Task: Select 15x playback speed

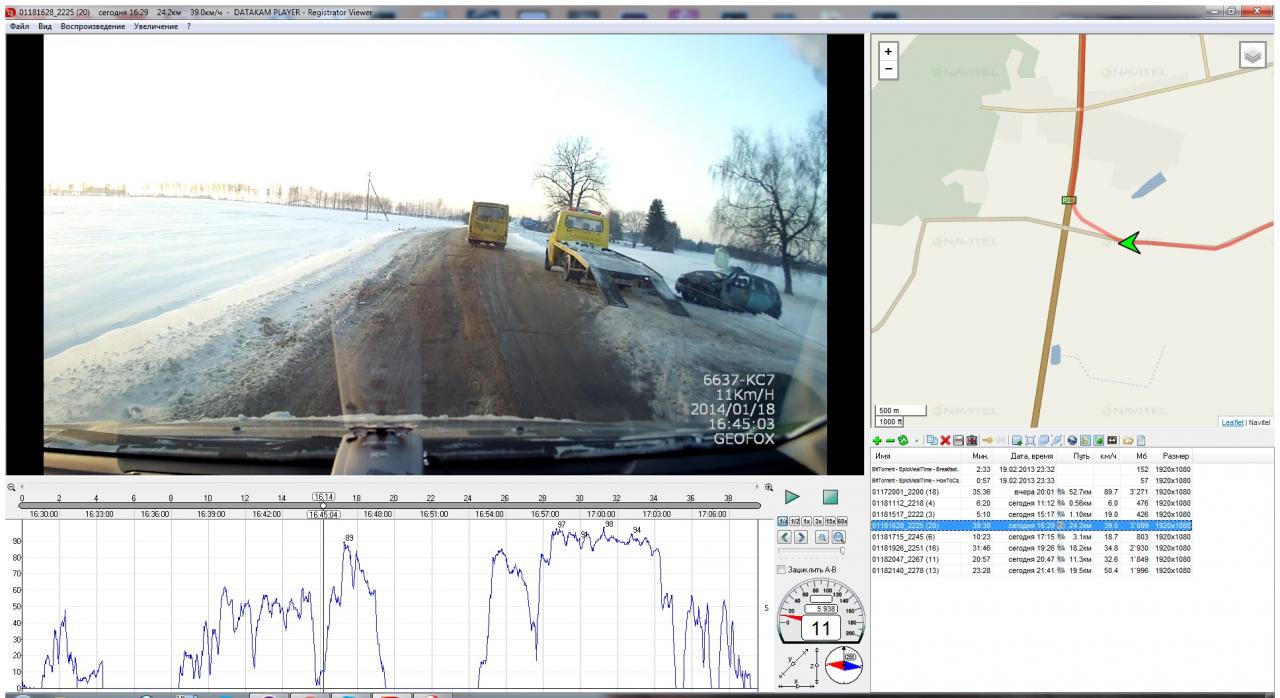Action: click(x=830, y=522)
